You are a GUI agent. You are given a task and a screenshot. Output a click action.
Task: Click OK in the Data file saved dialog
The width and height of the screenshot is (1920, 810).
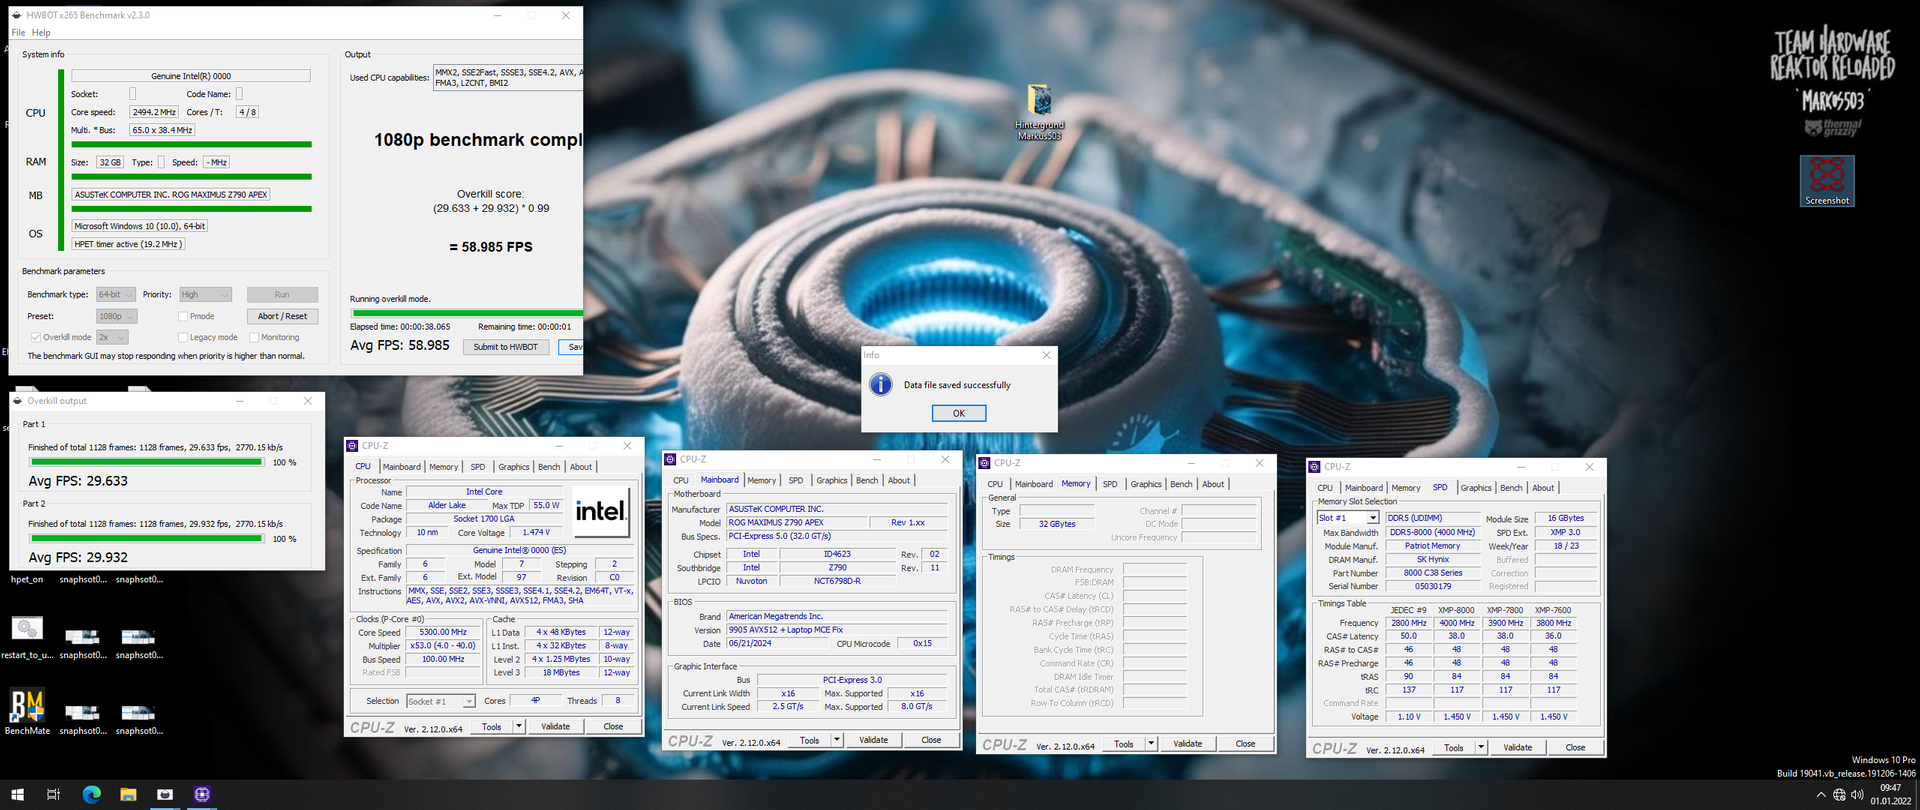point(959,413)
